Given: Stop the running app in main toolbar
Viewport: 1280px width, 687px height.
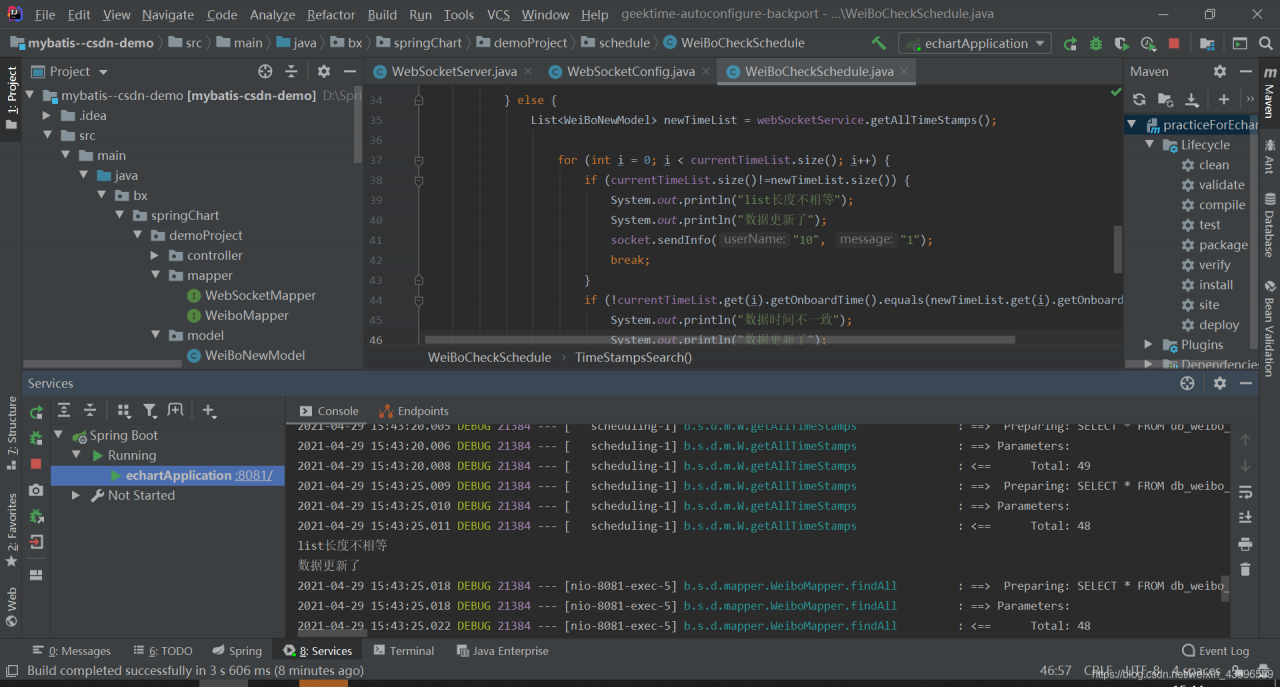Looking at the screenshot, I should (1174, 43).
